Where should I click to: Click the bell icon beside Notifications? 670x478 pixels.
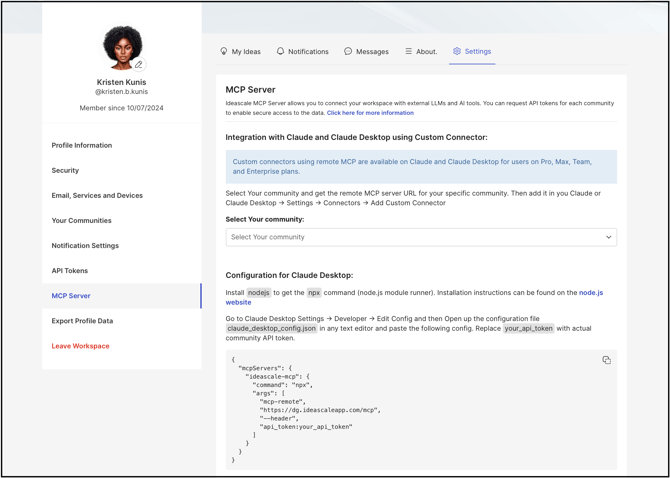pos(280,51)
